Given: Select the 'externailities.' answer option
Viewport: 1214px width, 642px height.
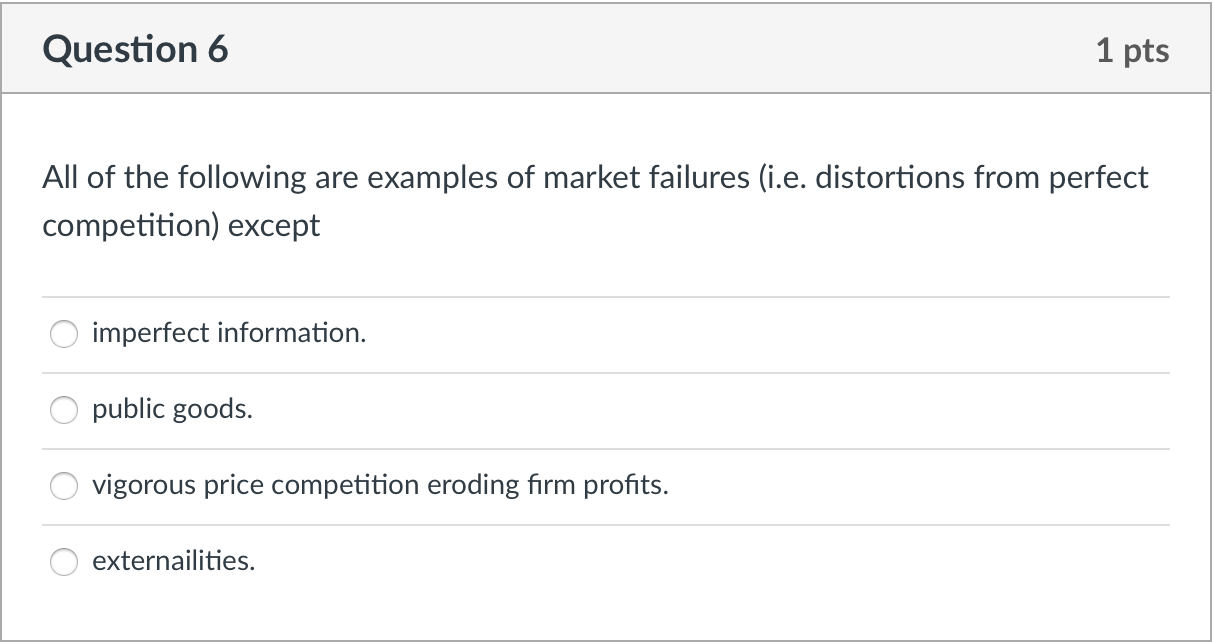Looking at the screenshot, I should pos(63,562).
